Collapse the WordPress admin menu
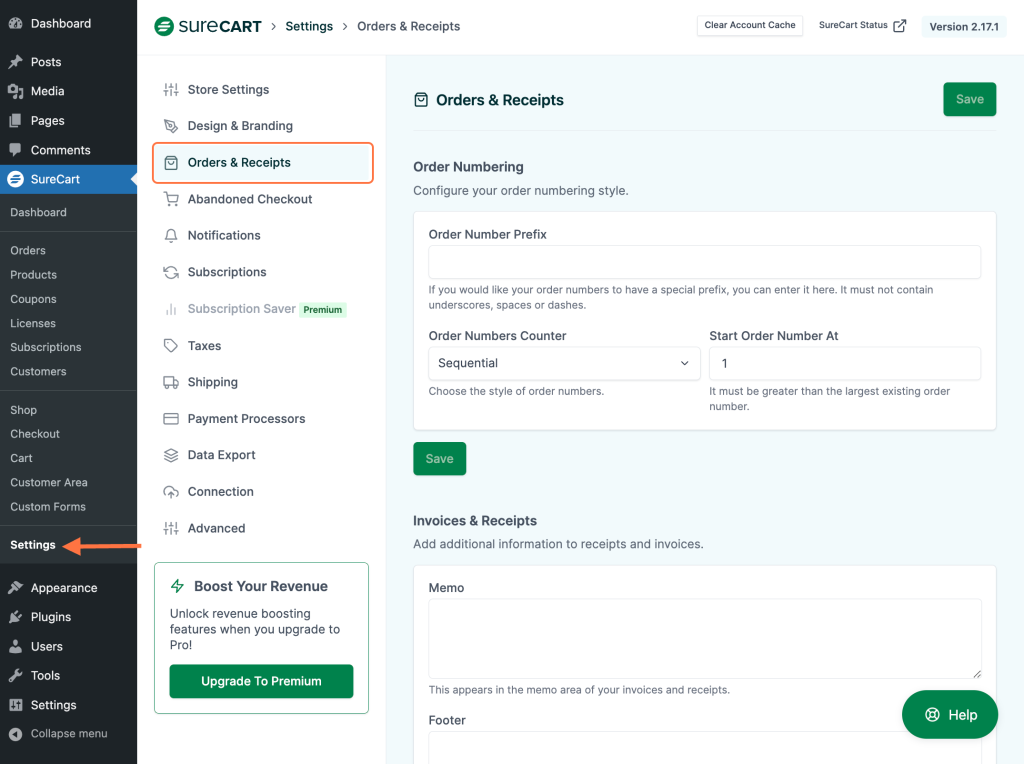The image size is (1024, 764). [x=68, y=734]
